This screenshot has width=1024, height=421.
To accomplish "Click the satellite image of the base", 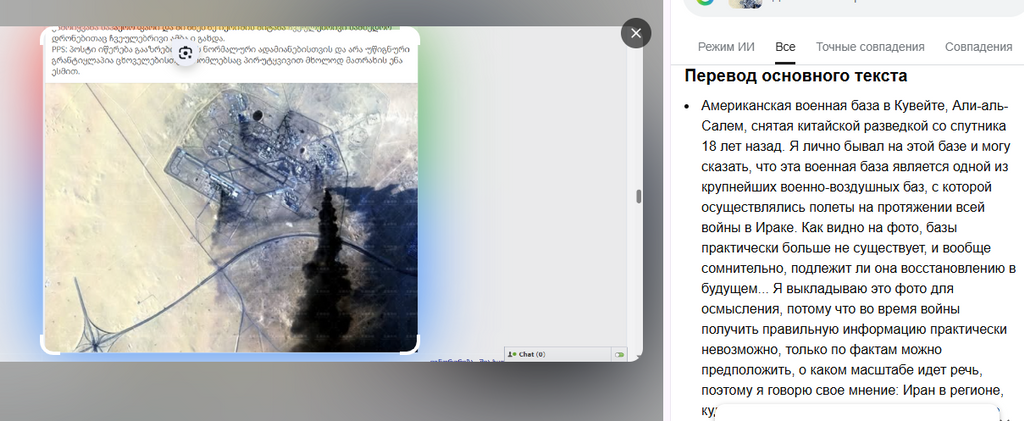I will 231,217.
